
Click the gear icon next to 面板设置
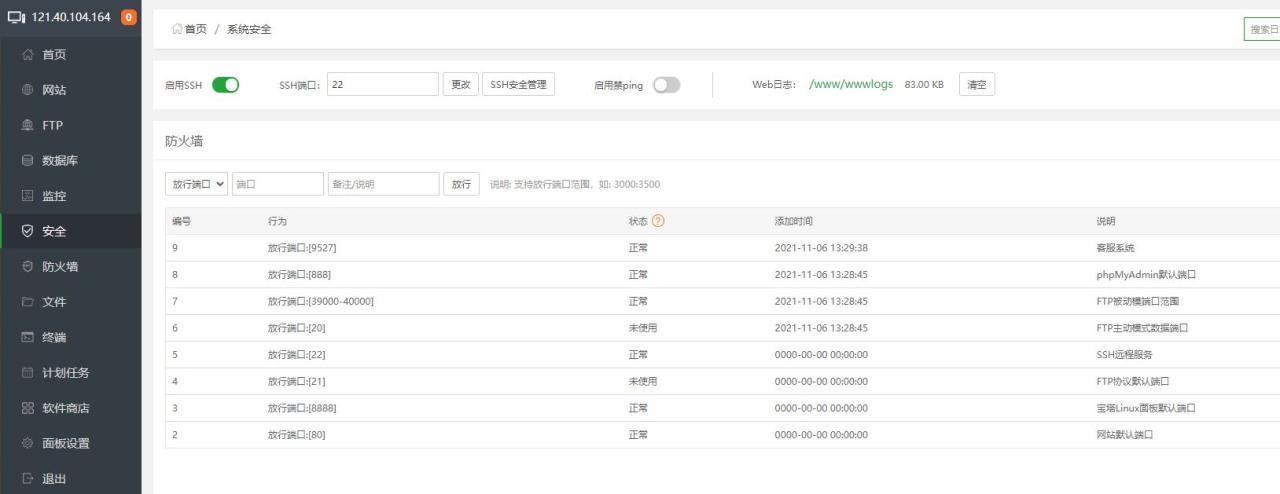point(27,443)
